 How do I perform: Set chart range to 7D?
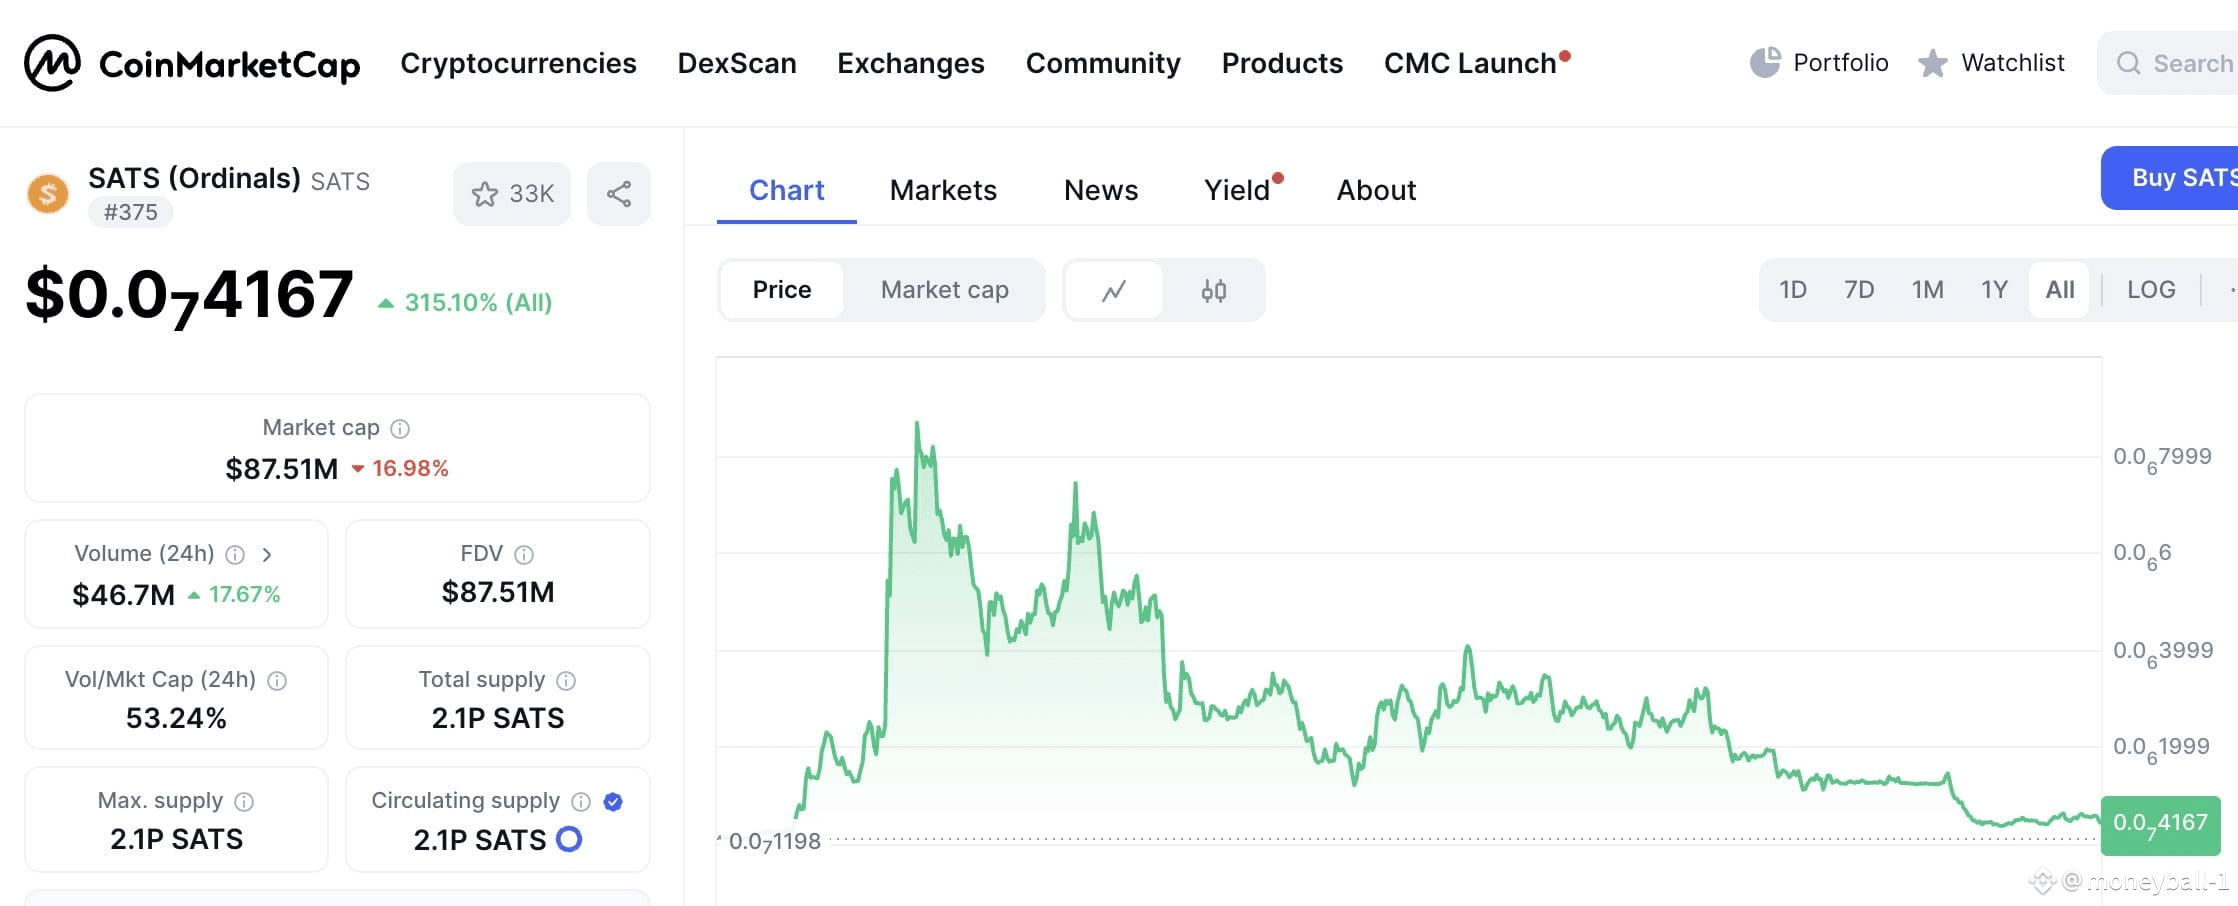point(1859,290)
